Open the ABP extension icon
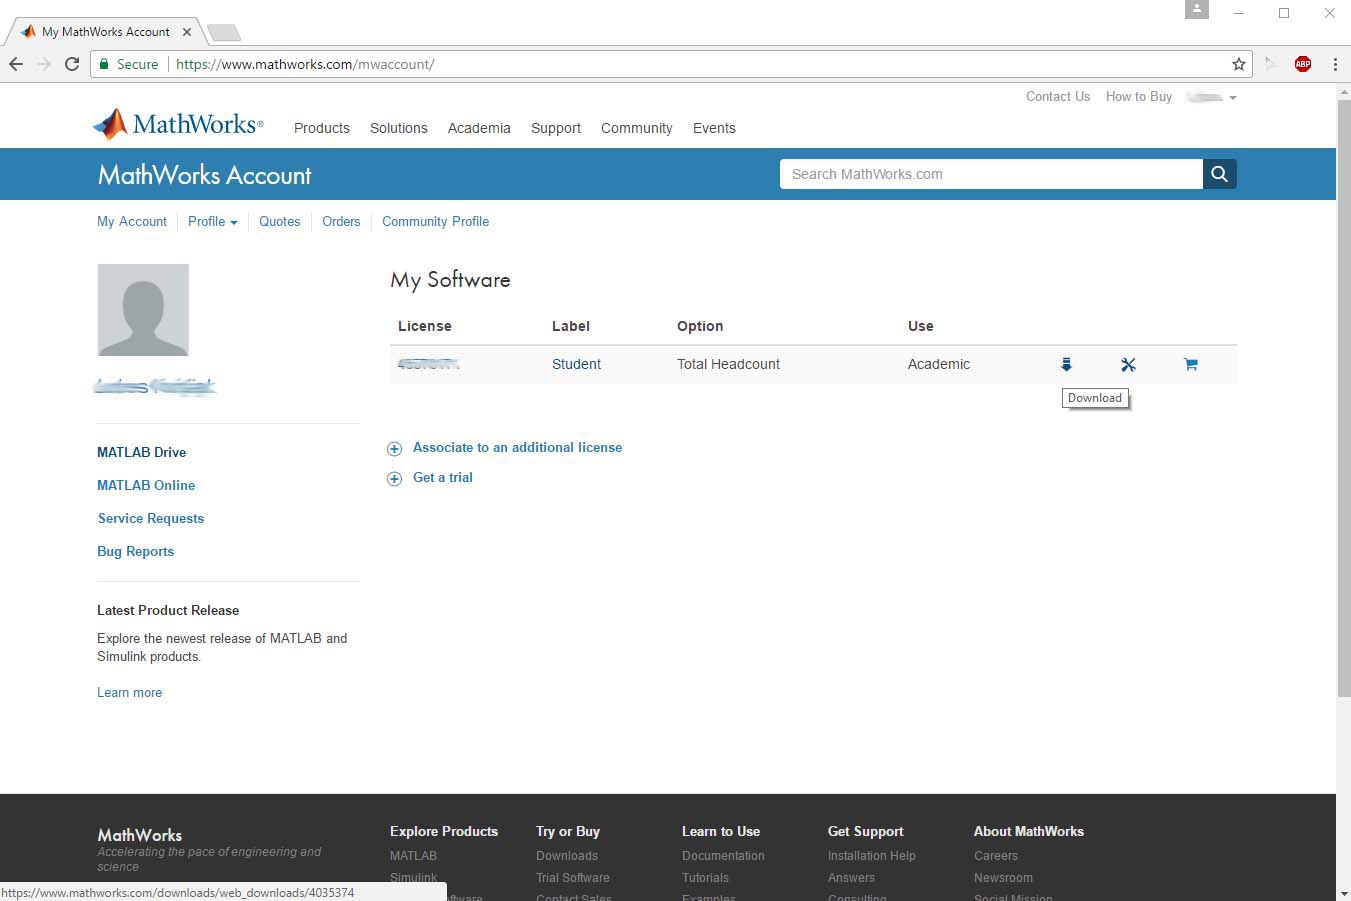 click(1303, 64)
